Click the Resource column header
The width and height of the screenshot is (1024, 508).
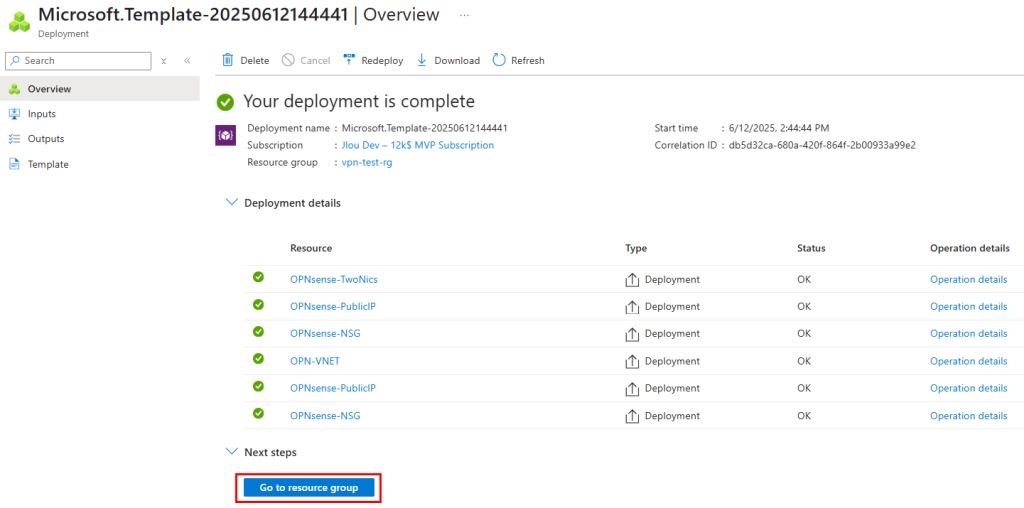tap(311, 248)
